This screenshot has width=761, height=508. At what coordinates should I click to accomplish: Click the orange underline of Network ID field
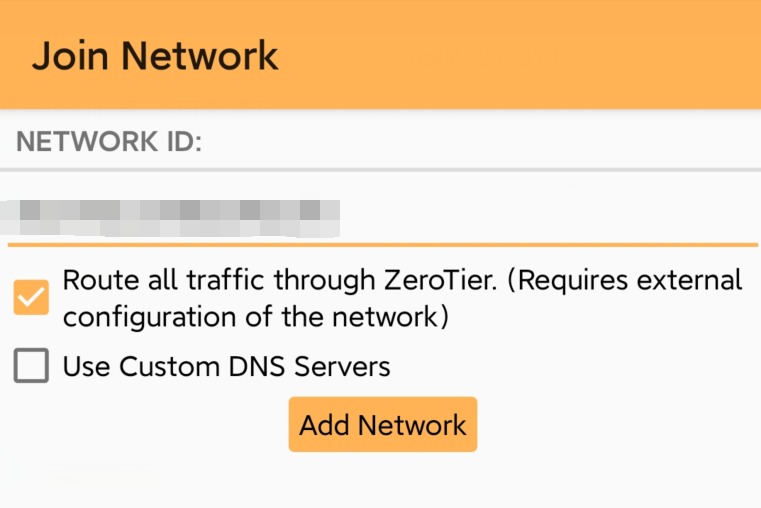(382, 245)
